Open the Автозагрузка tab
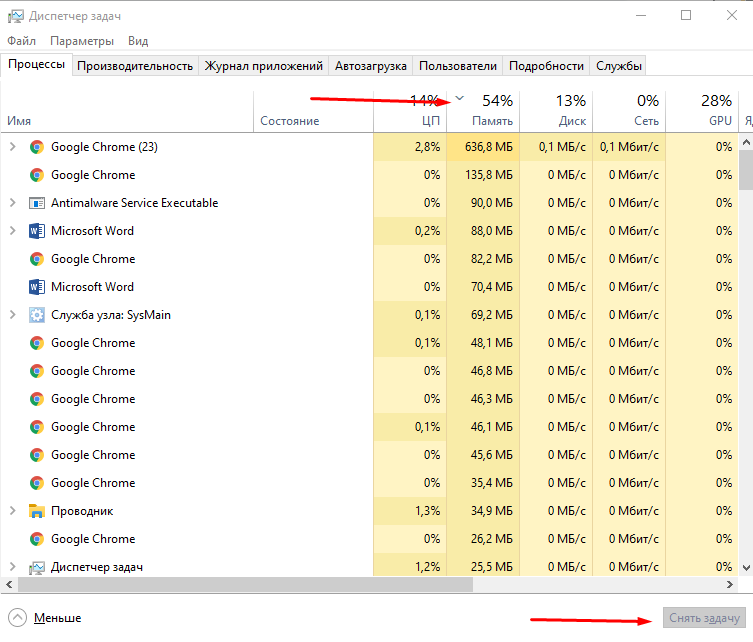 (x=371, y=66)
